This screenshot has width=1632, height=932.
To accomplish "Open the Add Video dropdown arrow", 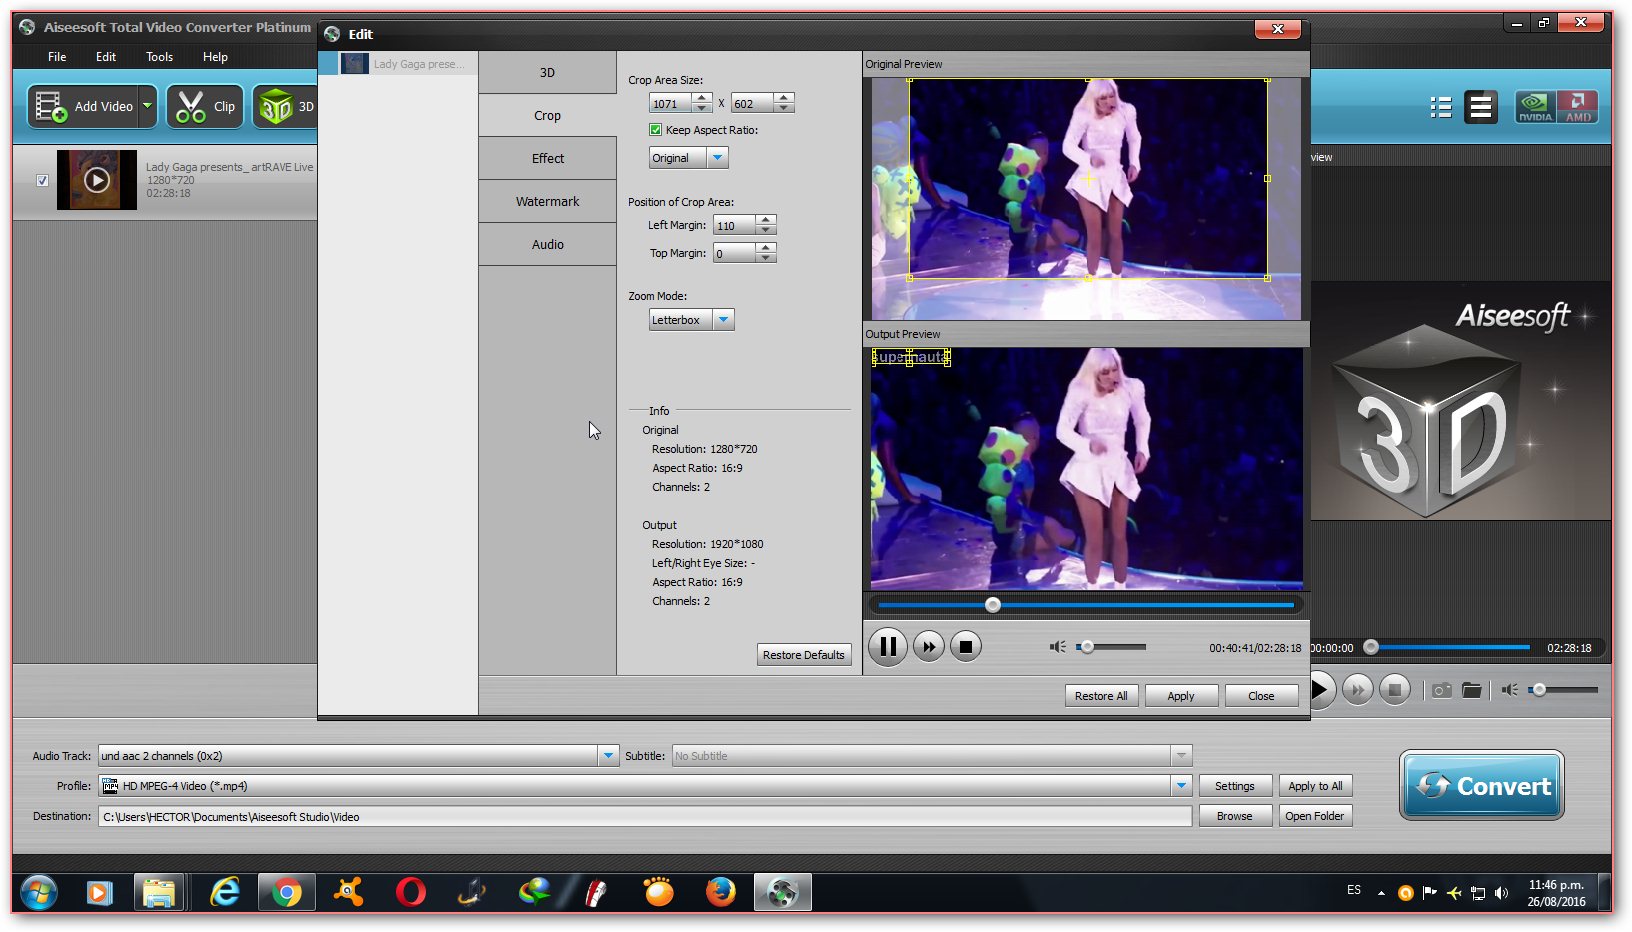I will [147, 106].
